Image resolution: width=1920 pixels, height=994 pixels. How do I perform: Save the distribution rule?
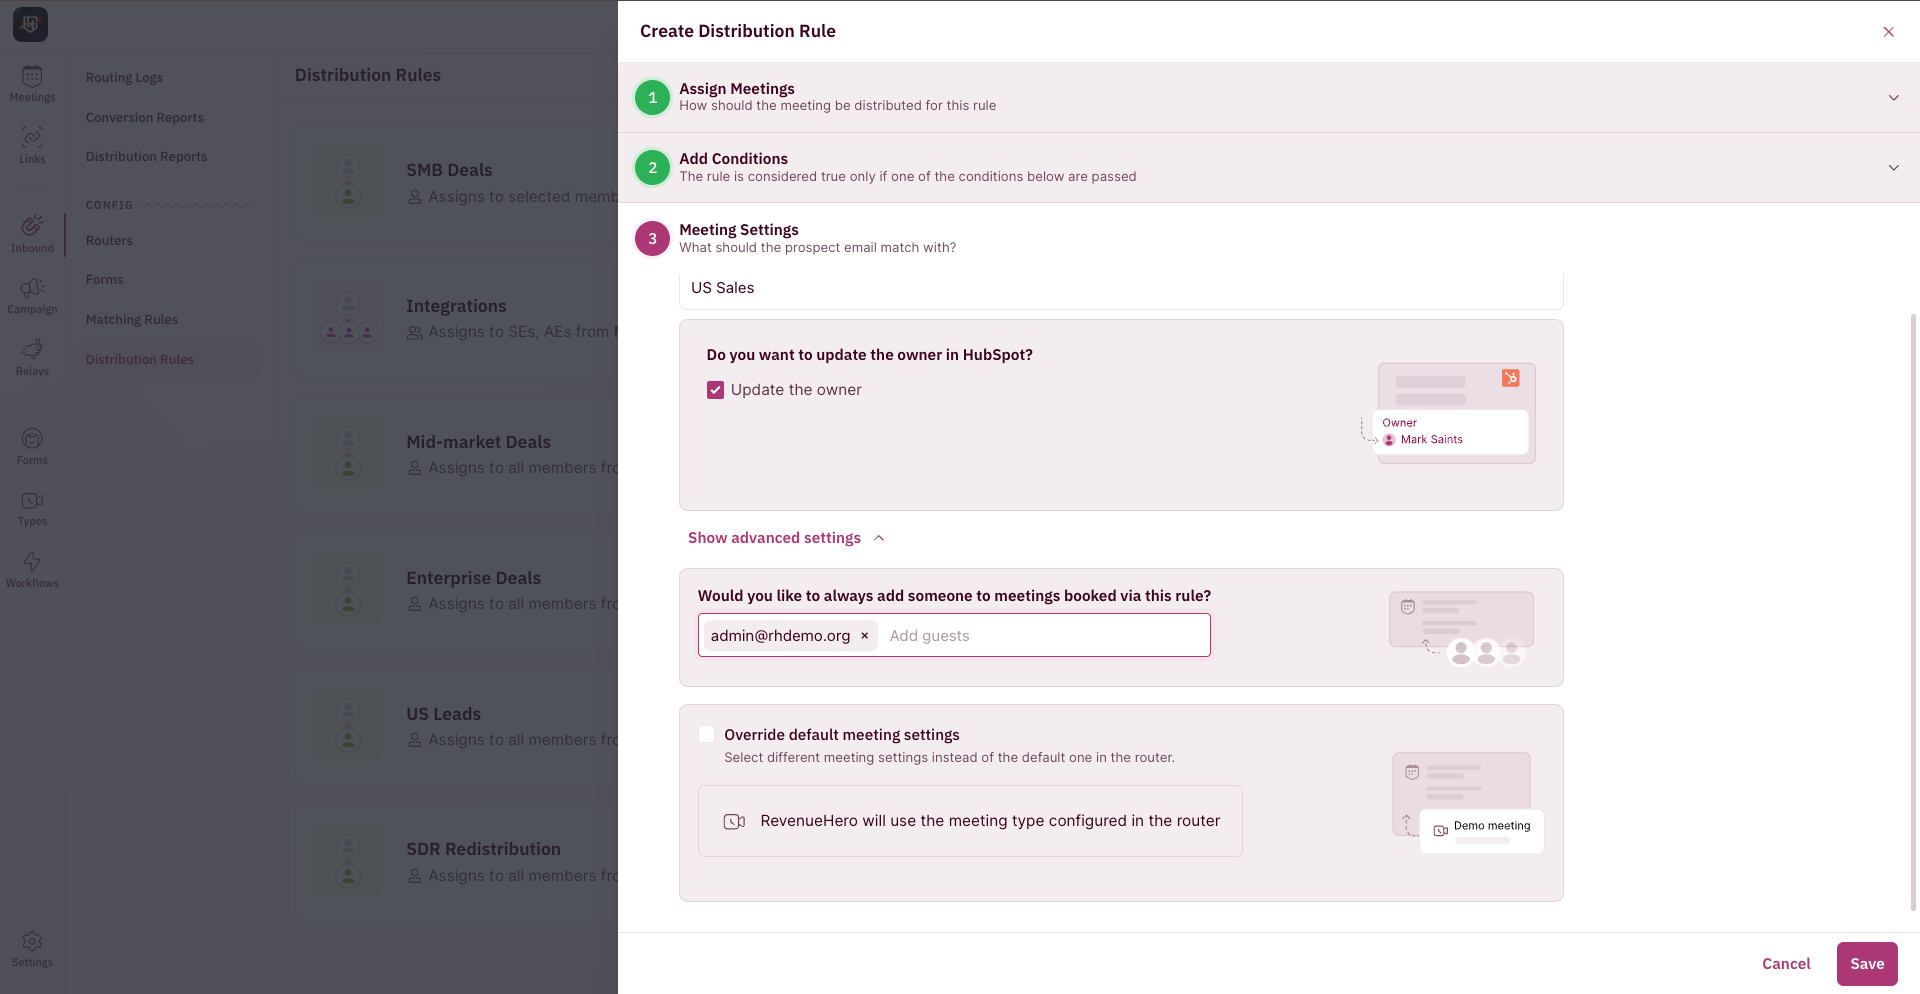[x=1867, y=964]
